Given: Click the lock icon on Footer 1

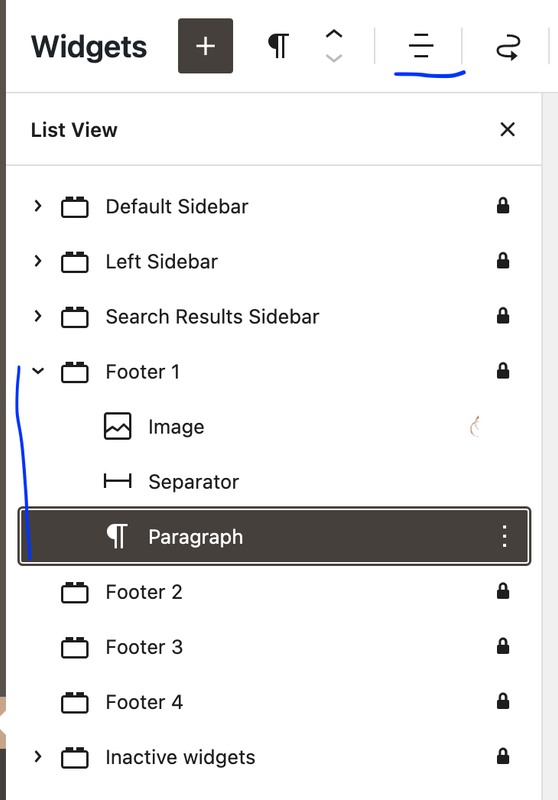Looking at the screenshot, I should (x=503, y=371).
